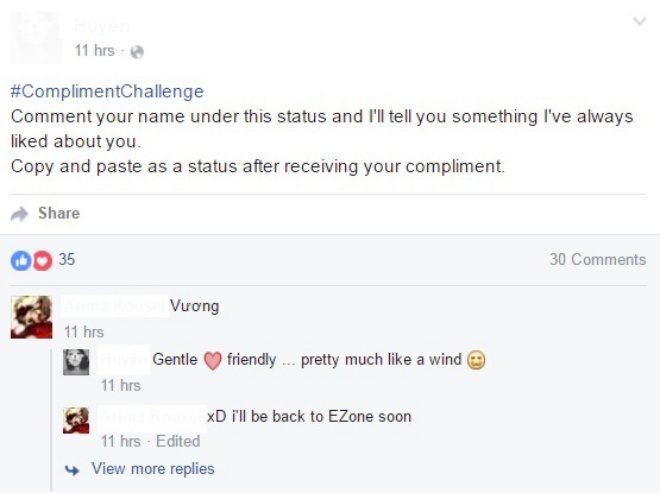Screen dimensions: 660x493
Task: Click the globe privacy icon on the post
Action: 138,51
